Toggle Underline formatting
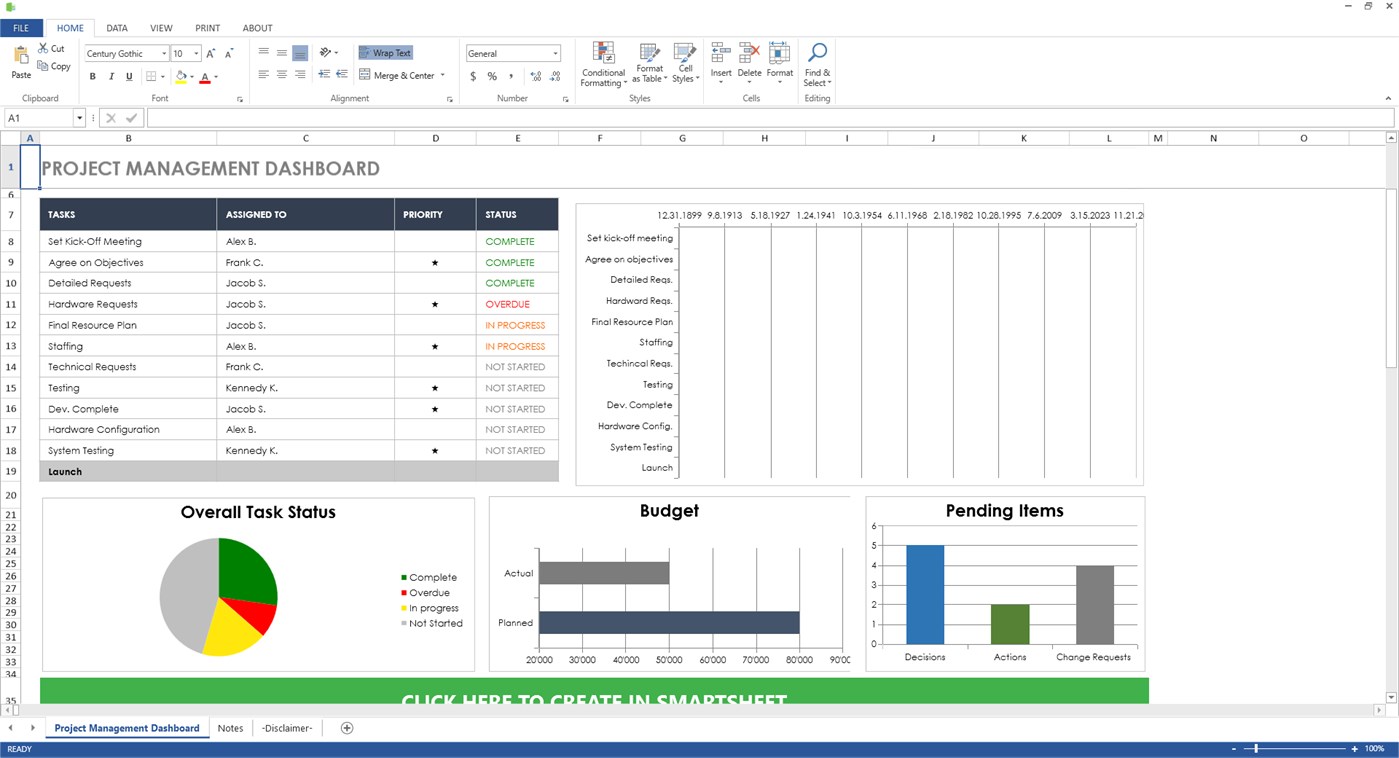Viewport: 1399px width, 758px height. click(130, 75)
